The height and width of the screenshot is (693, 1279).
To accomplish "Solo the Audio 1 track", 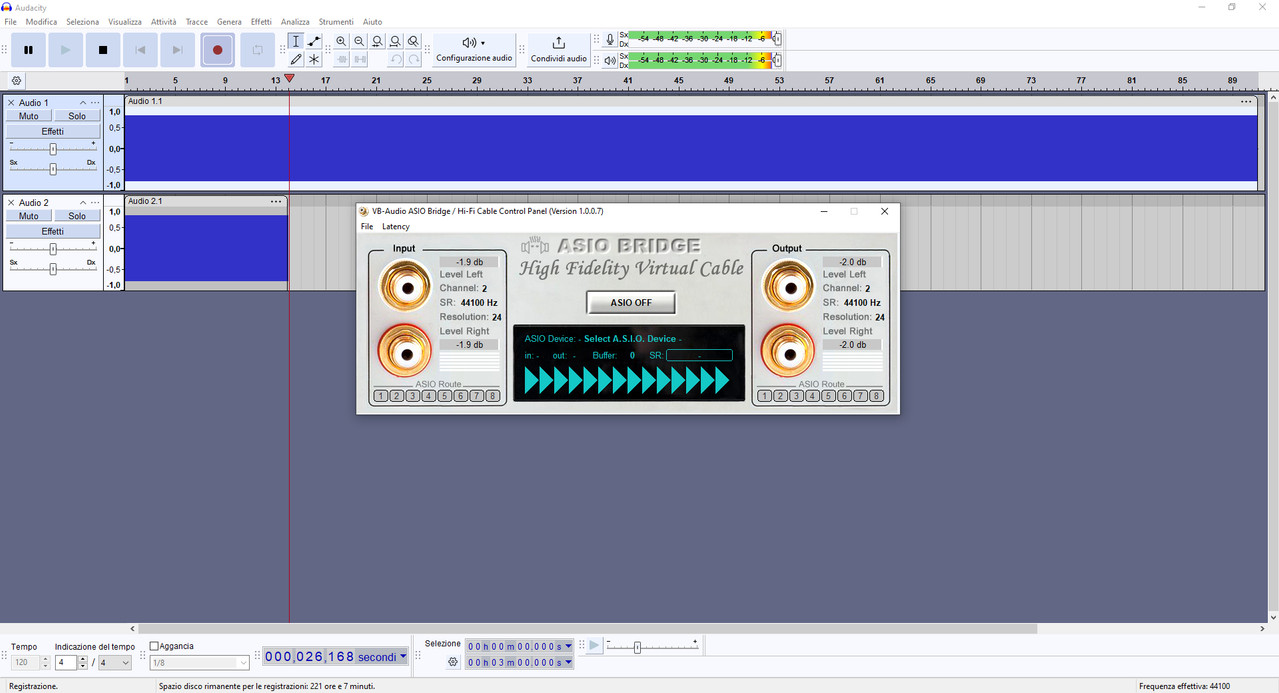I will pos(77,116).
